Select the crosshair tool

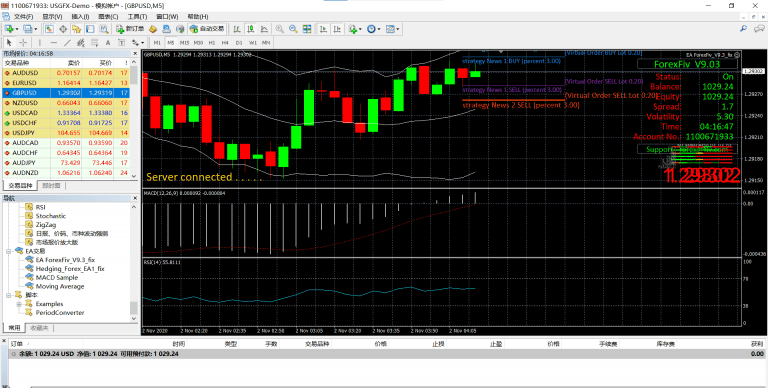[x=23, y=43]
